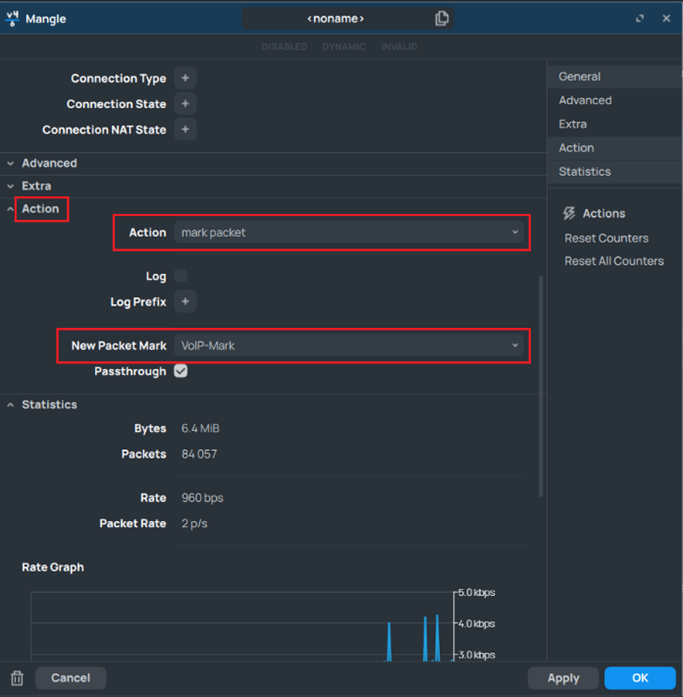Go to the Extra tab in sidebar
Viewport: 683px width, 697px height.
click(x=573, y=124)
